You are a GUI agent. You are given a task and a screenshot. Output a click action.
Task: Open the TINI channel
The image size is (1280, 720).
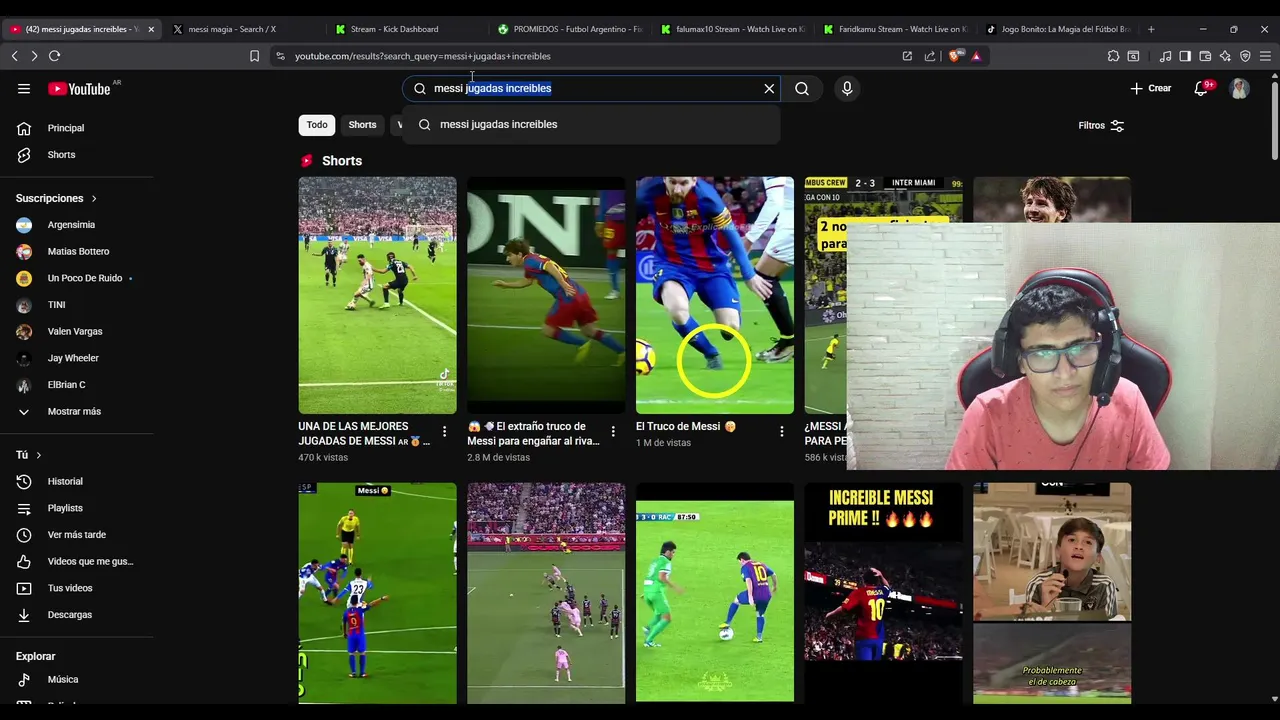pos(56,305)
